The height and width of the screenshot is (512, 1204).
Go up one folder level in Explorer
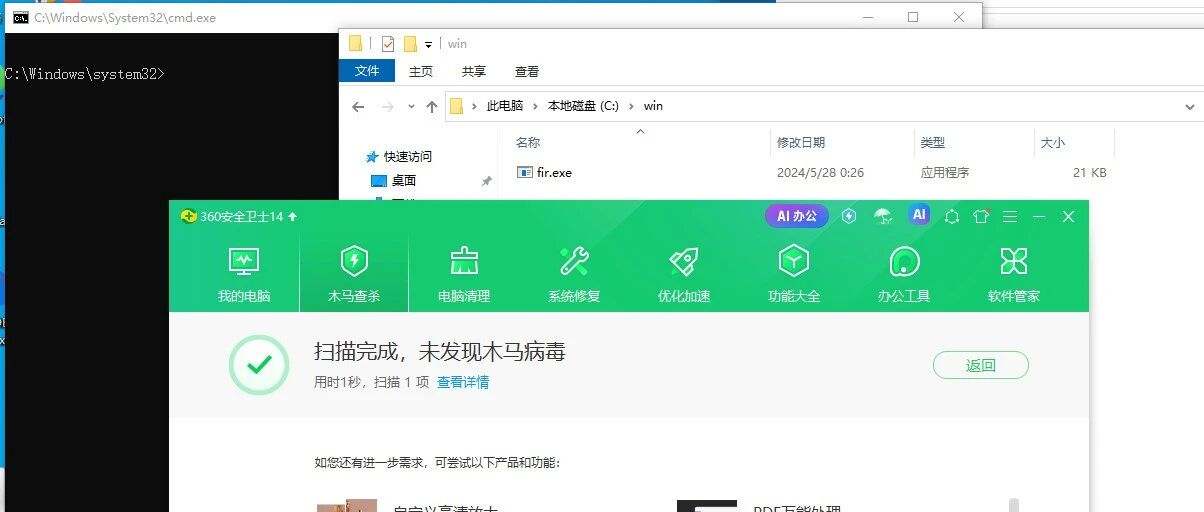click(432, 106)
